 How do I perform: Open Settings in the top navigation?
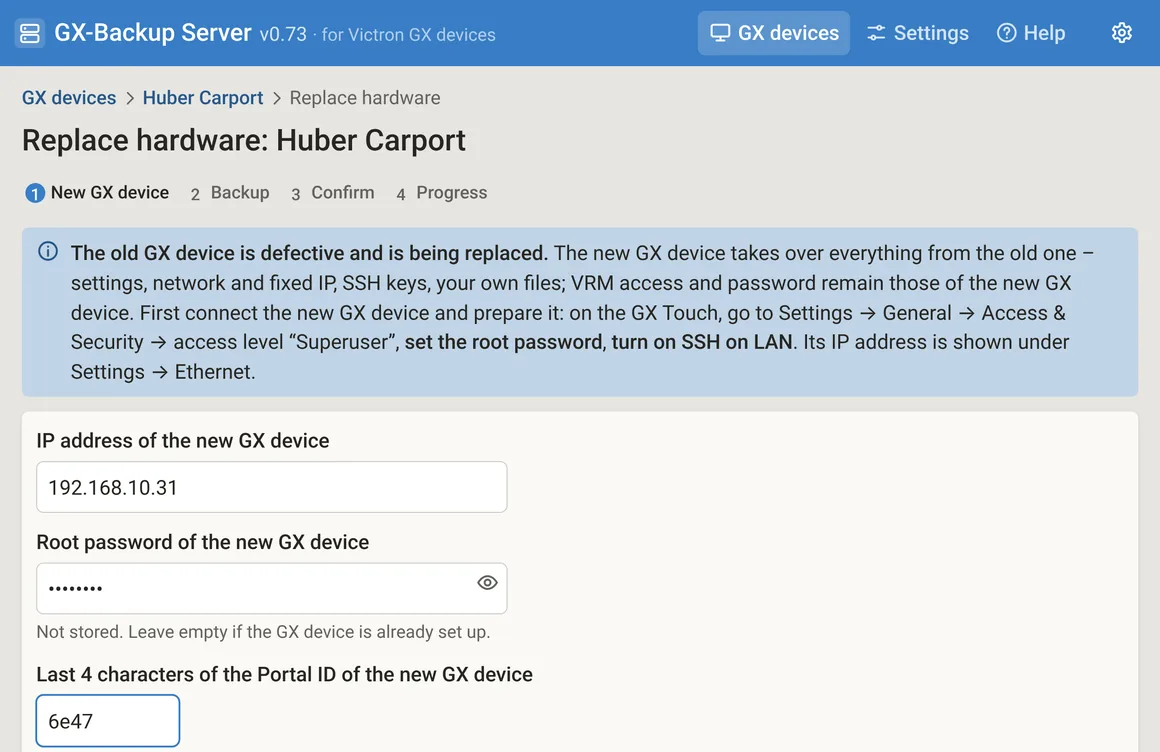pos(917,33)
